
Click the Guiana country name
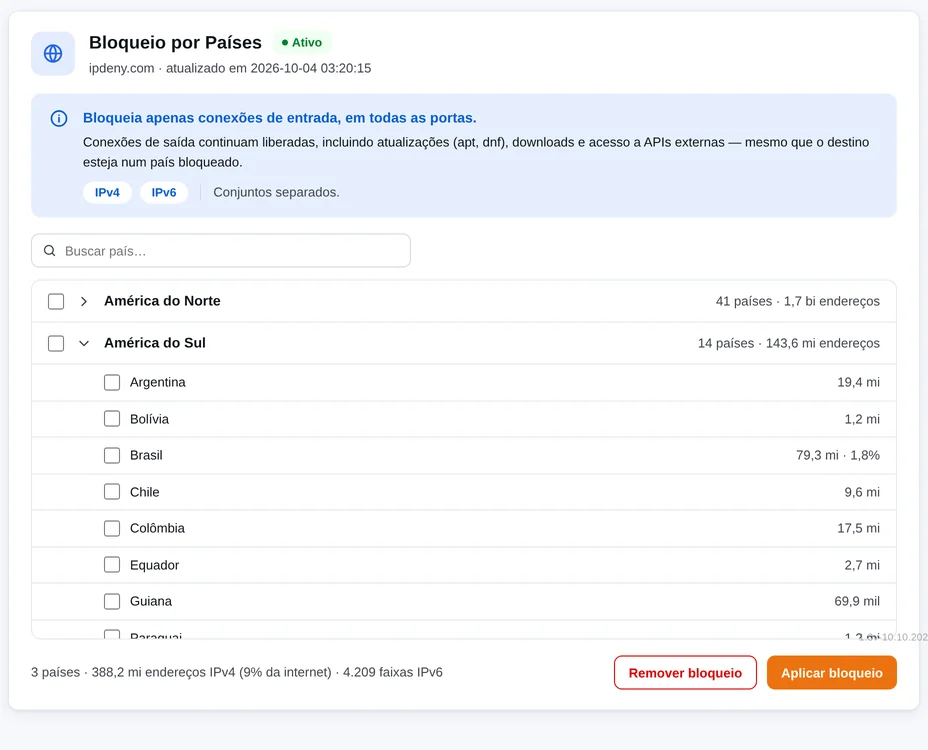pyautogui.click(x=151, y=601)
